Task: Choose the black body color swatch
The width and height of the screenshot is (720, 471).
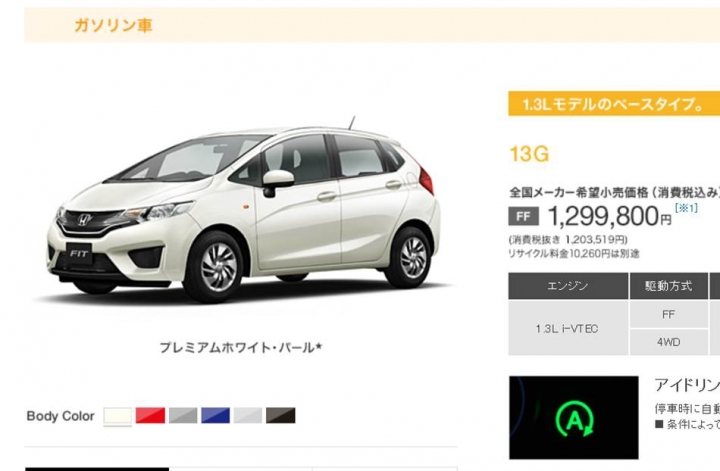Action: click(x=281, y=415)
